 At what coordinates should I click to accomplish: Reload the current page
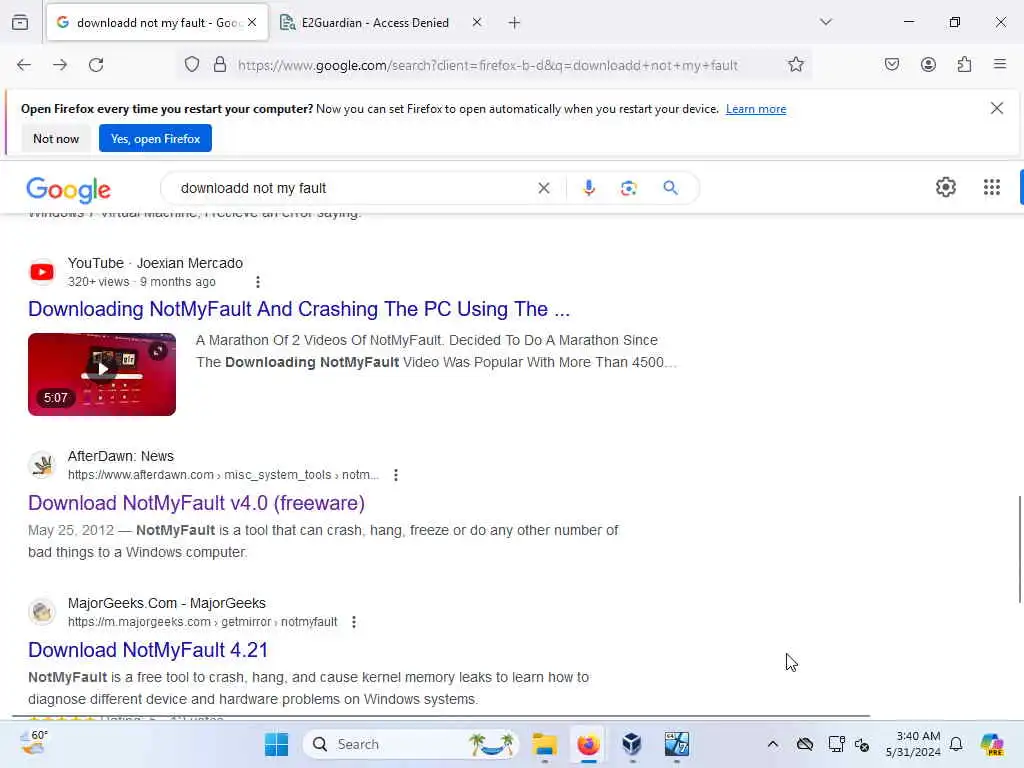click(x=96, y=65)
